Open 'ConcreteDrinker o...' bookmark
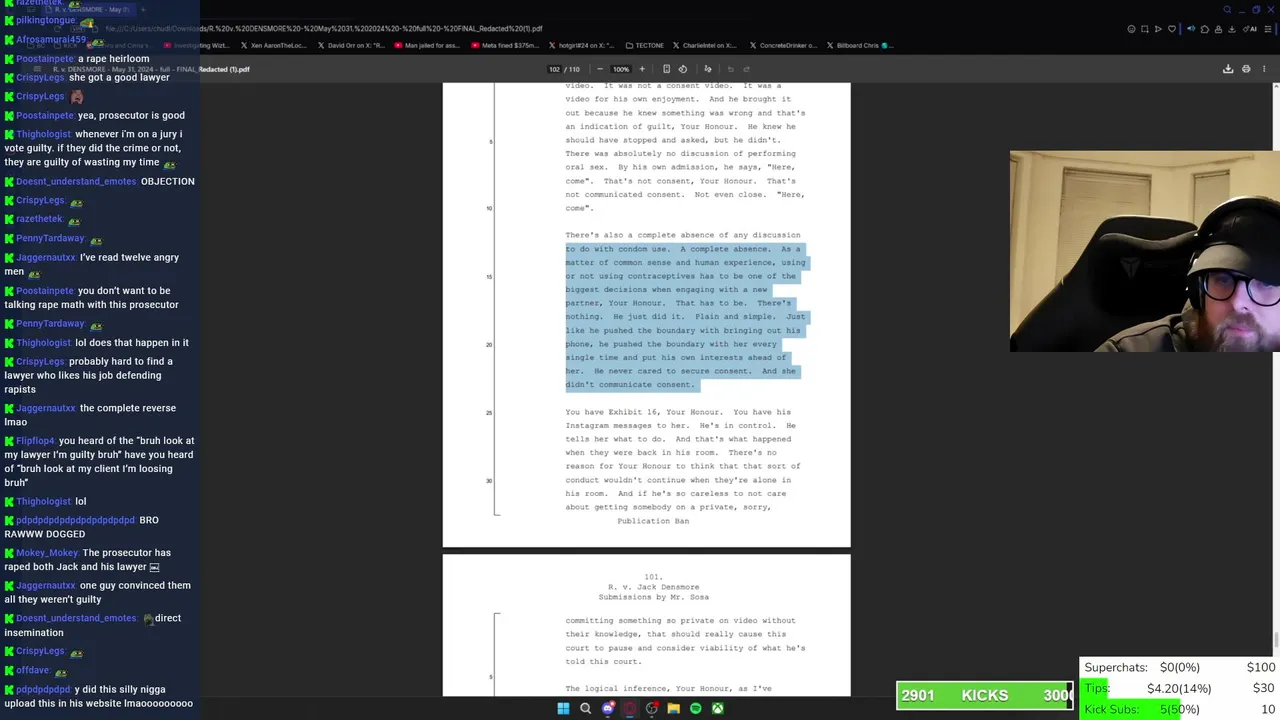1280x720 pixels. [781, 45]
